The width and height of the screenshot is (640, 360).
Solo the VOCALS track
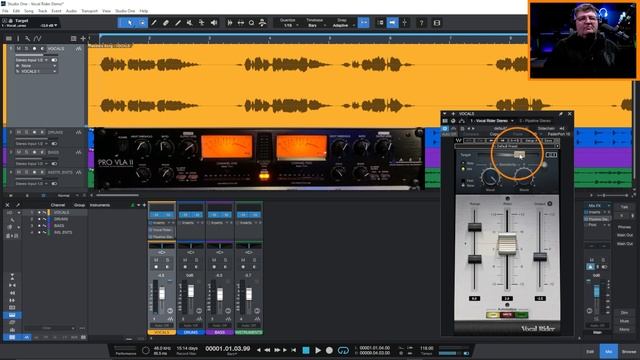(x=27, y=49)
